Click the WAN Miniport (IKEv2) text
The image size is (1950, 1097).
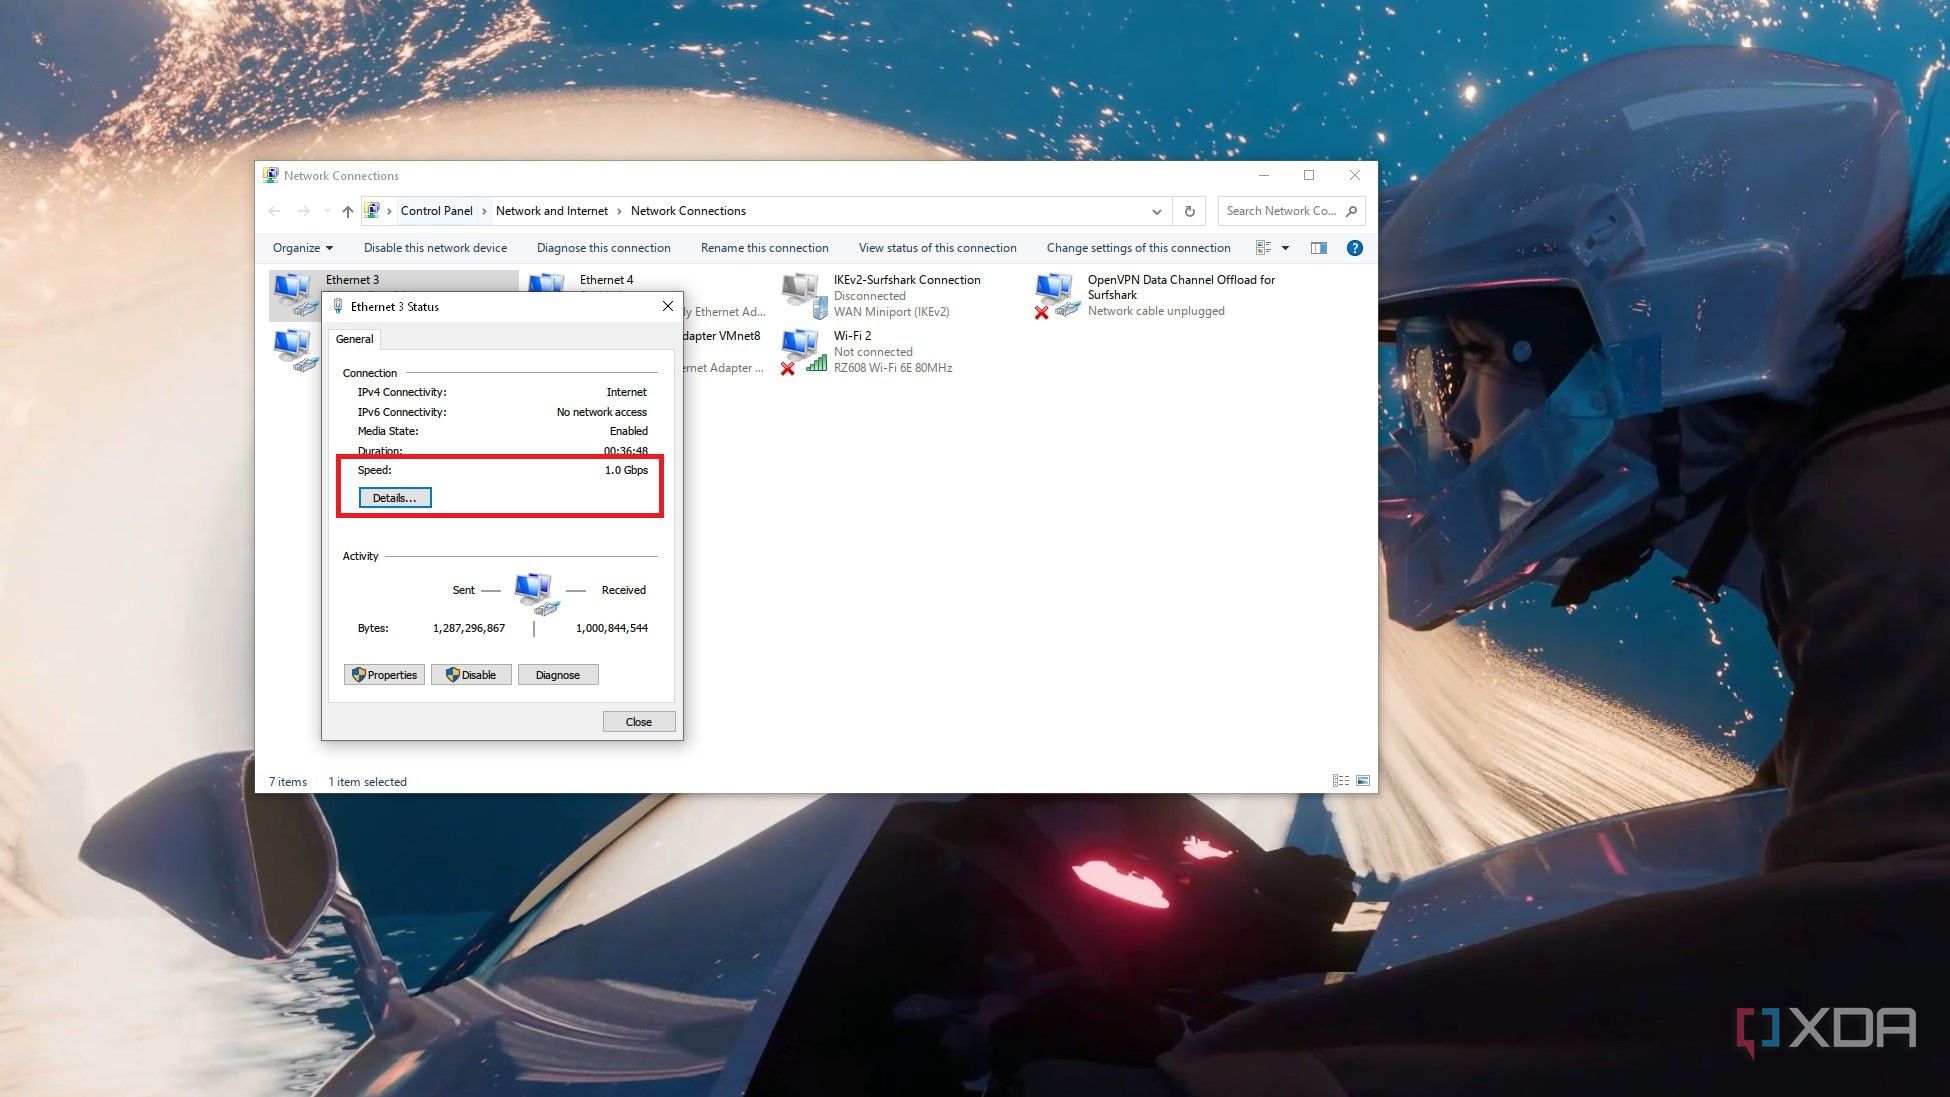pyautogui.click(x=892, y=312)
